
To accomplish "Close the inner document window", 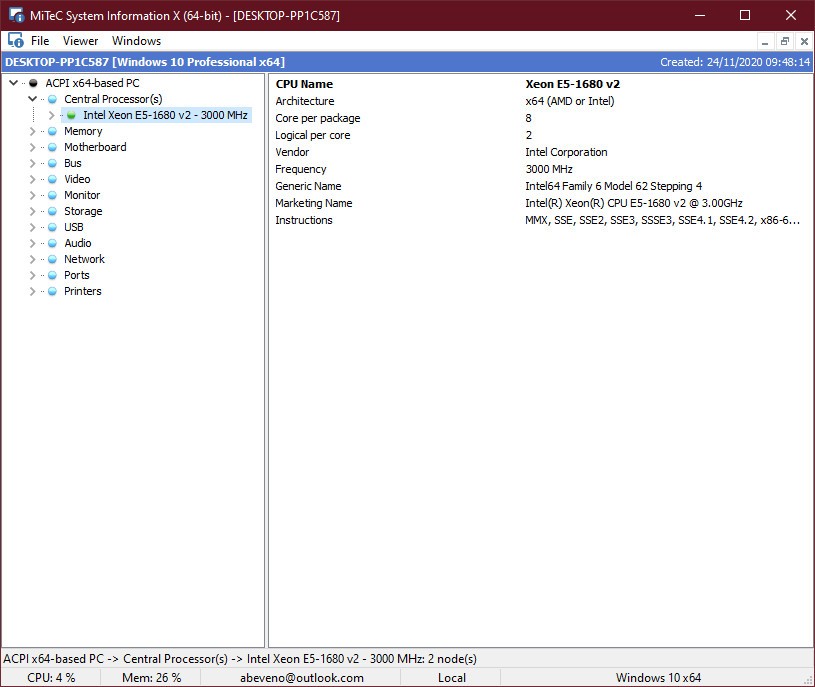I will [804, 41].
